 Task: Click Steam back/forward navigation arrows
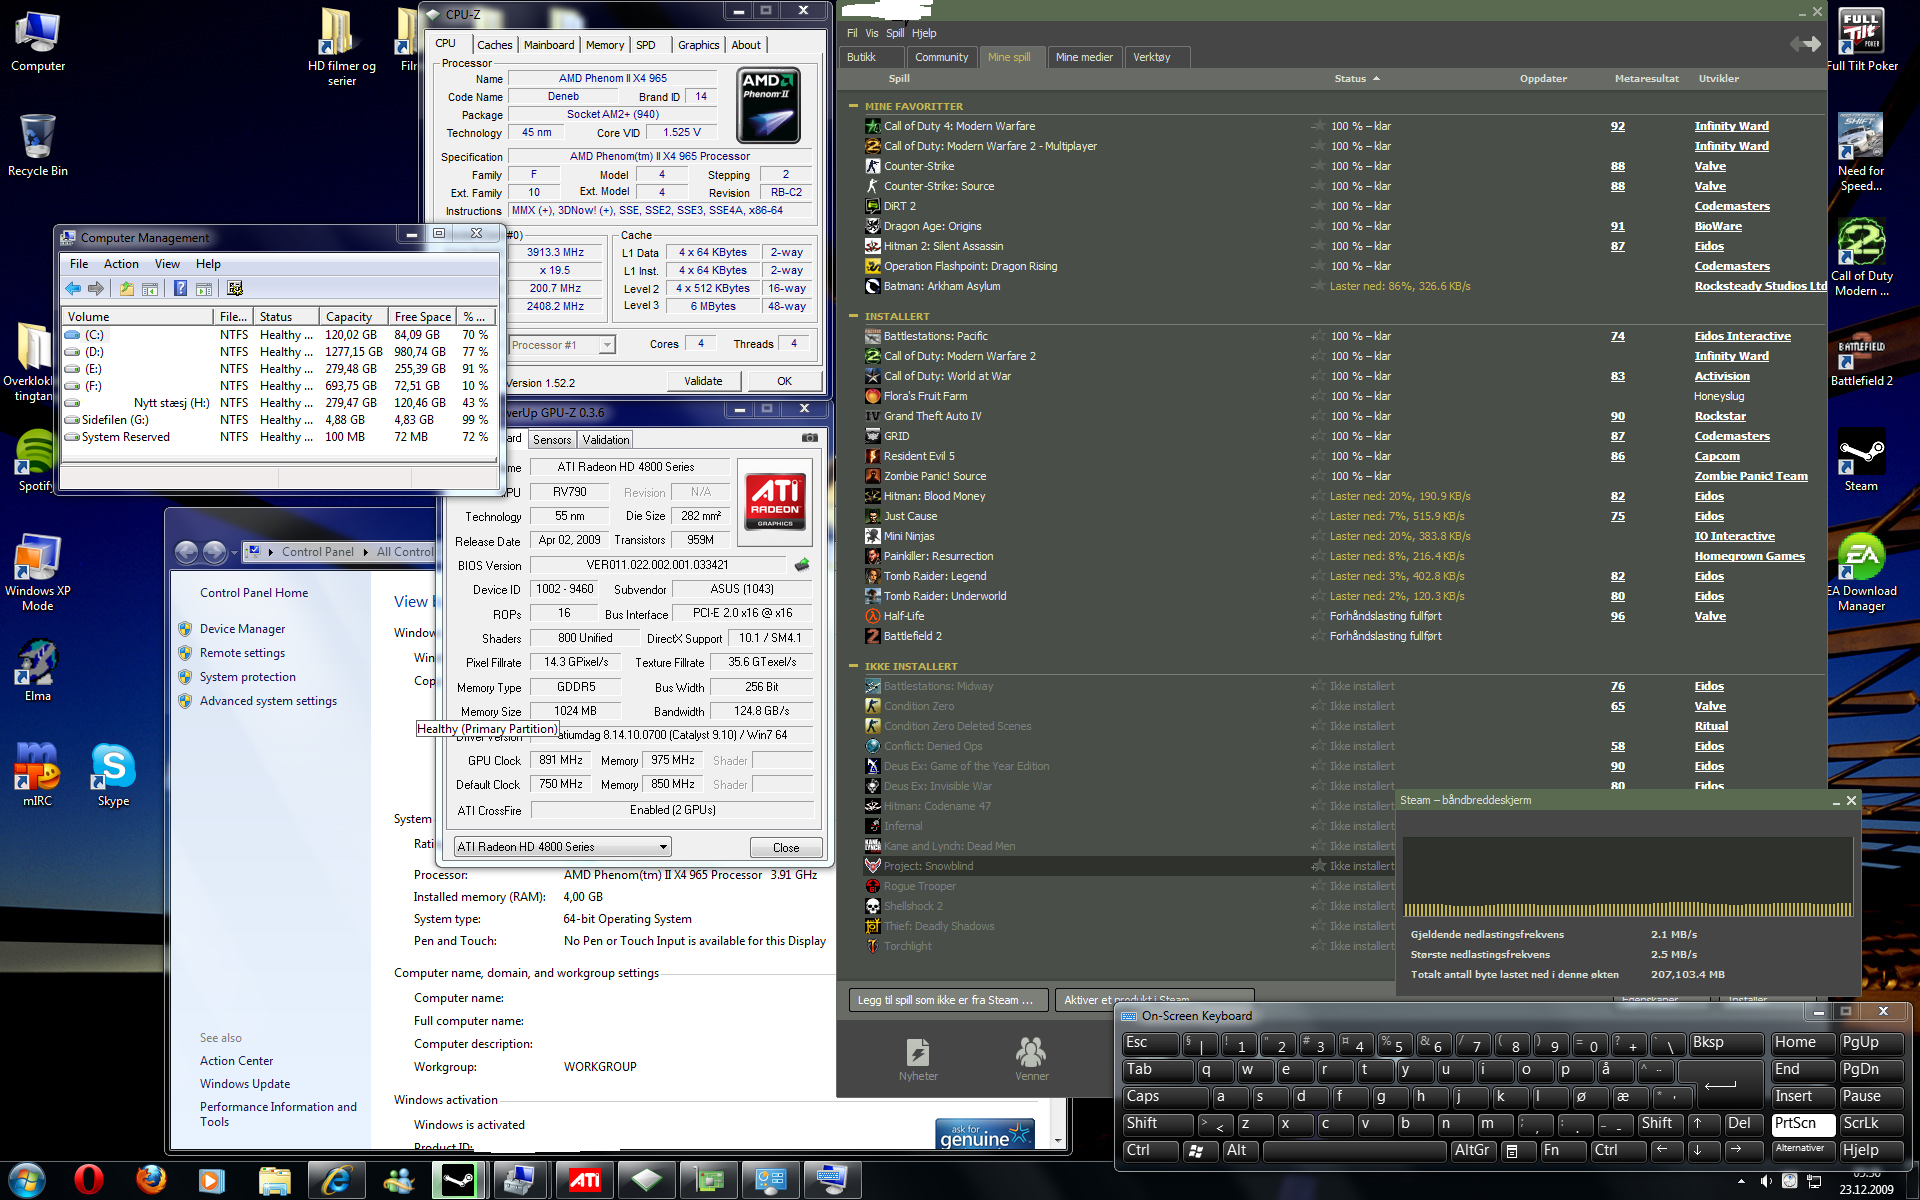tap(1805, 44)
